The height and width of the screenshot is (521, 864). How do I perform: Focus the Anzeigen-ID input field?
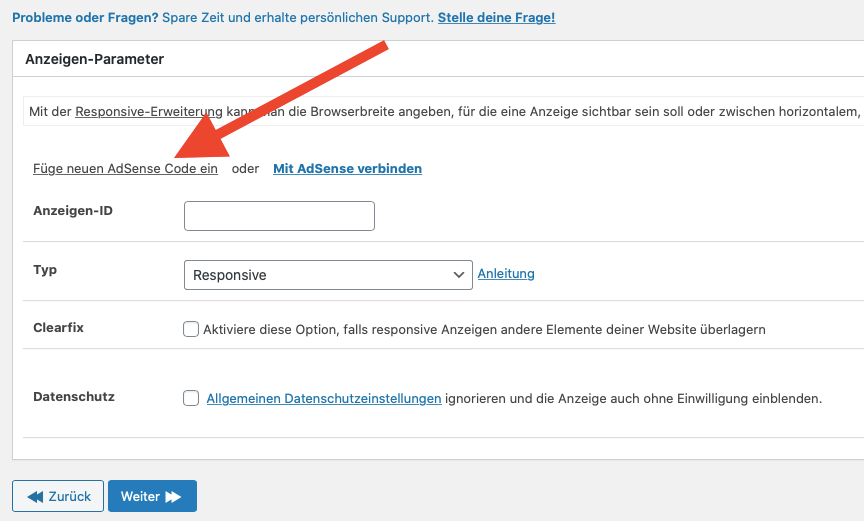point(279,216)
